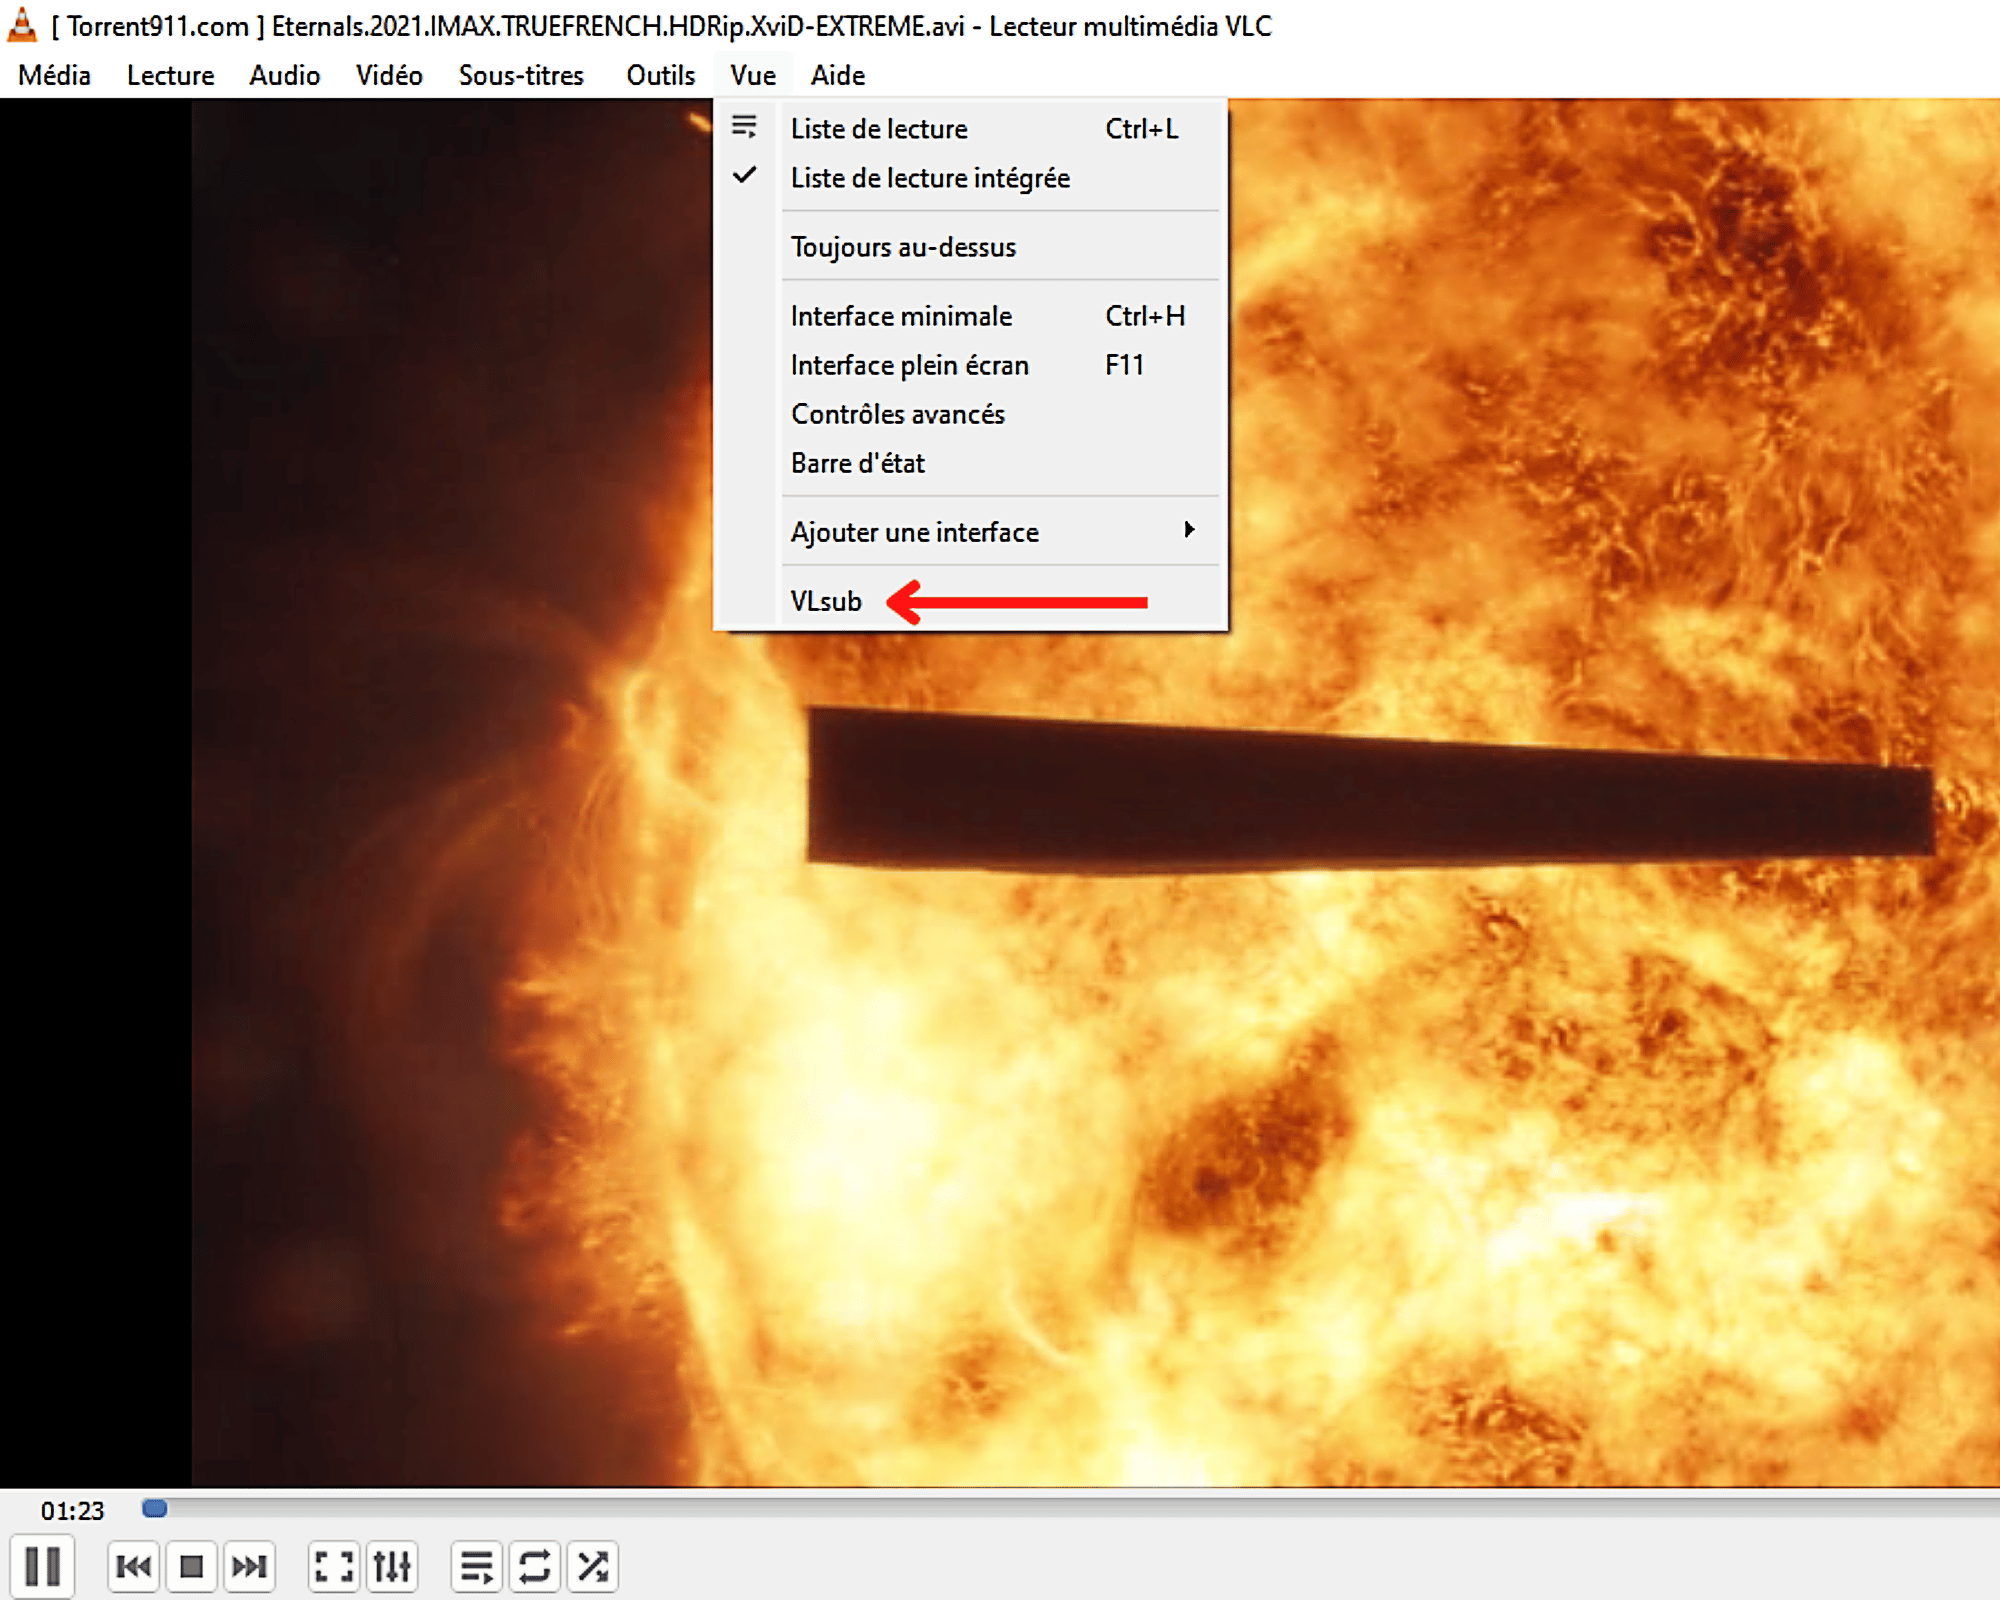
Task: Open the Sous-titres menu
Action: [521, 75]
